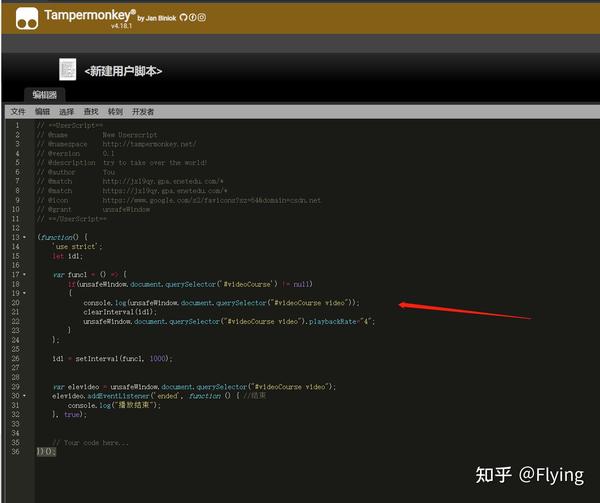Screen dimensions: 600x503
Task: Click the 'use strict' code line
Action: click(78, 247)
